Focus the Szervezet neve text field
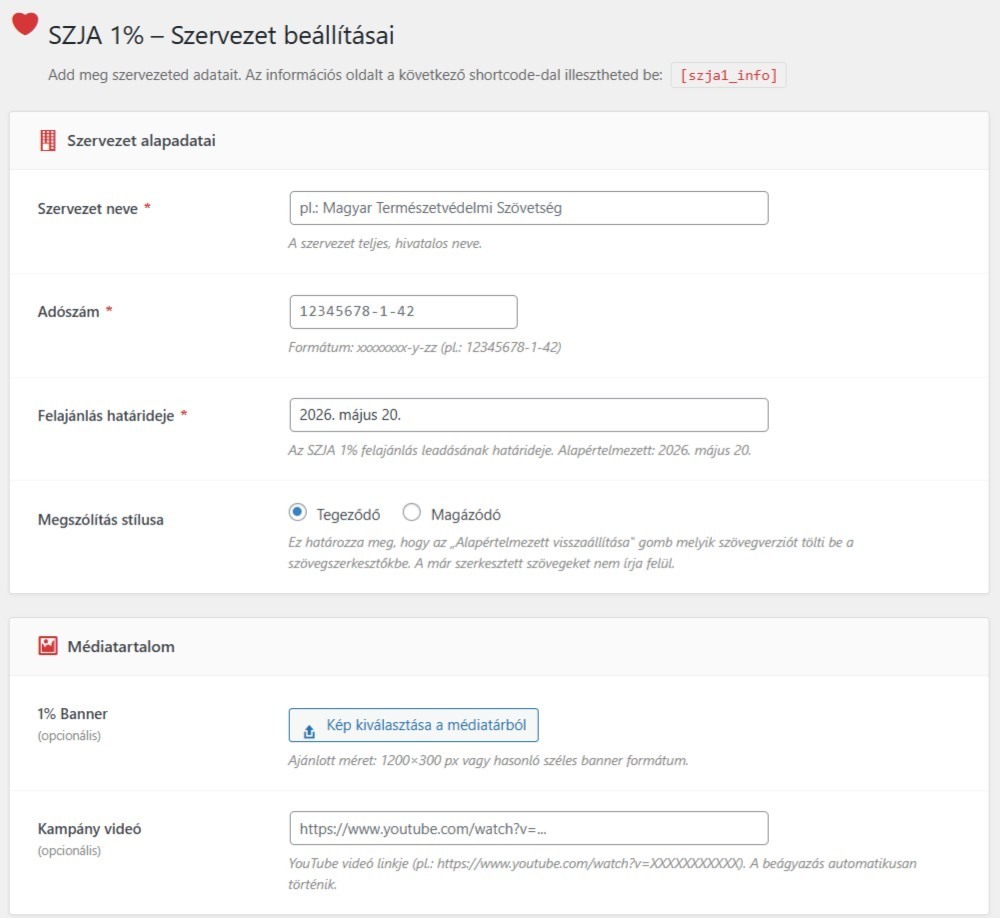The image size is (1000, 918). (528, 208)
